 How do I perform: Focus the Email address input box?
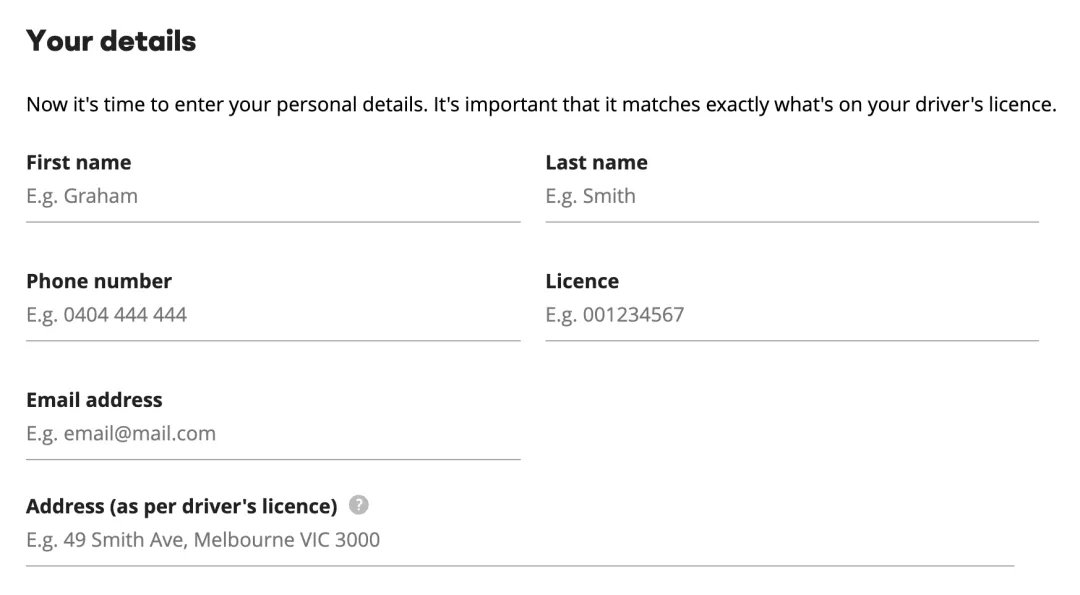pos(273,434)
